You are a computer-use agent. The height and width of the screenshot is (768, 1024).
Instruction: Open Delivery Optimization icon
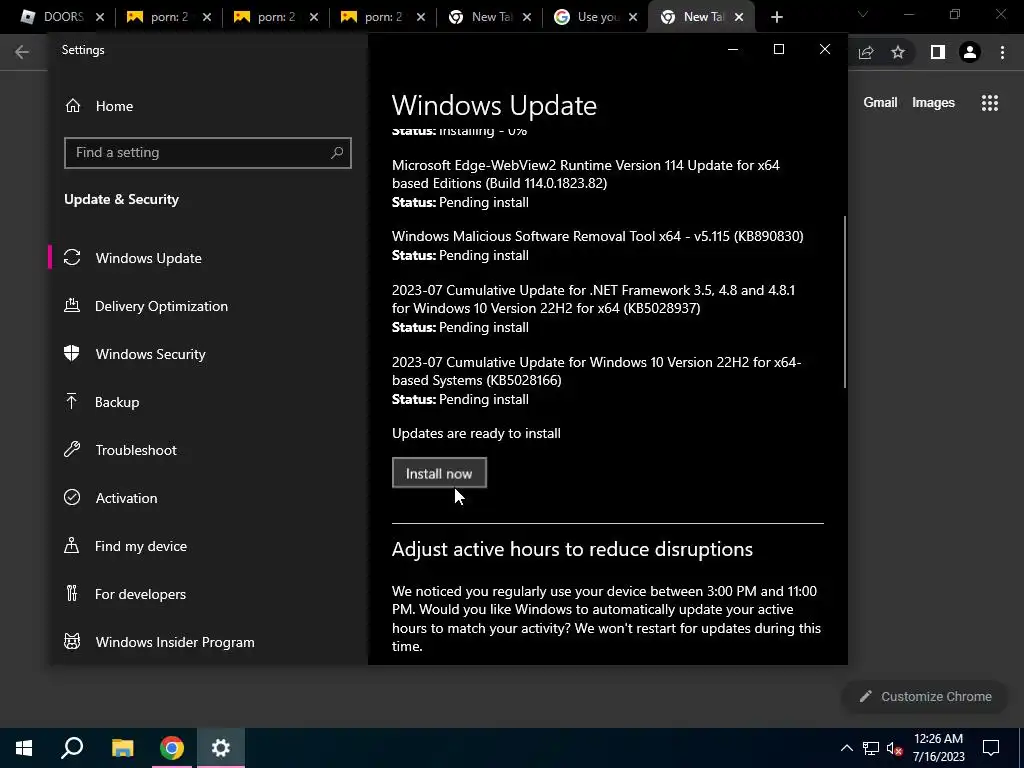pos(72,306)
